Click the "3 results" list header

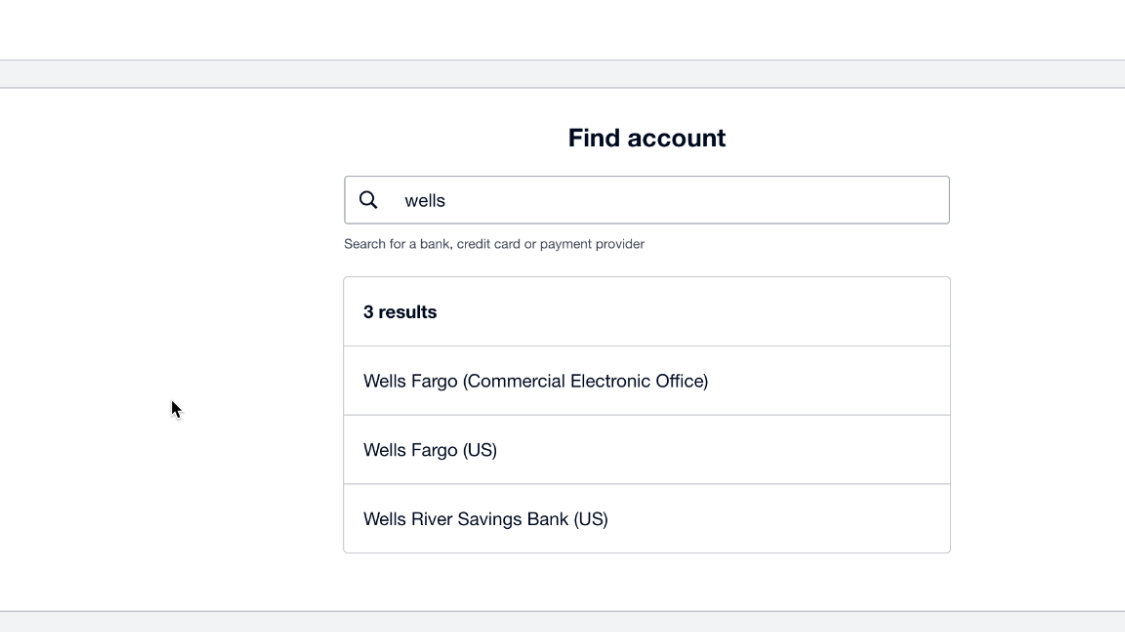click(x=400, y=312)
